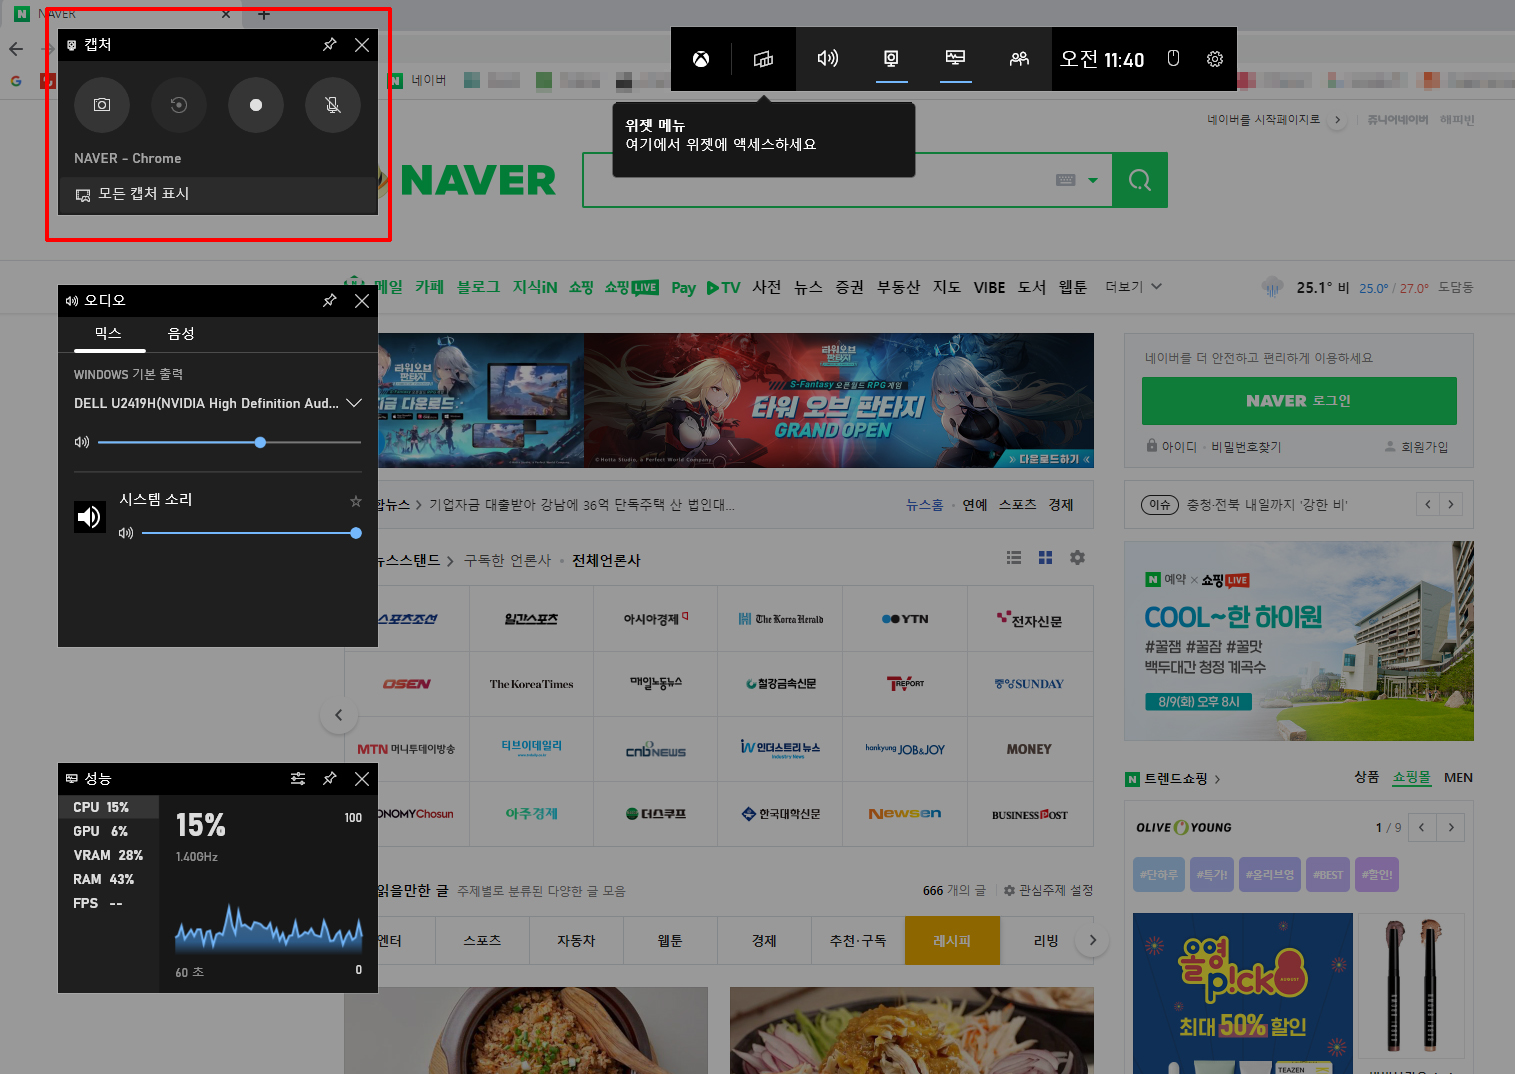The width and height of the screenshot is (1515, 1074).
Task: Toggle Audio widget in Game Bar
Action: tap(827, 59)
